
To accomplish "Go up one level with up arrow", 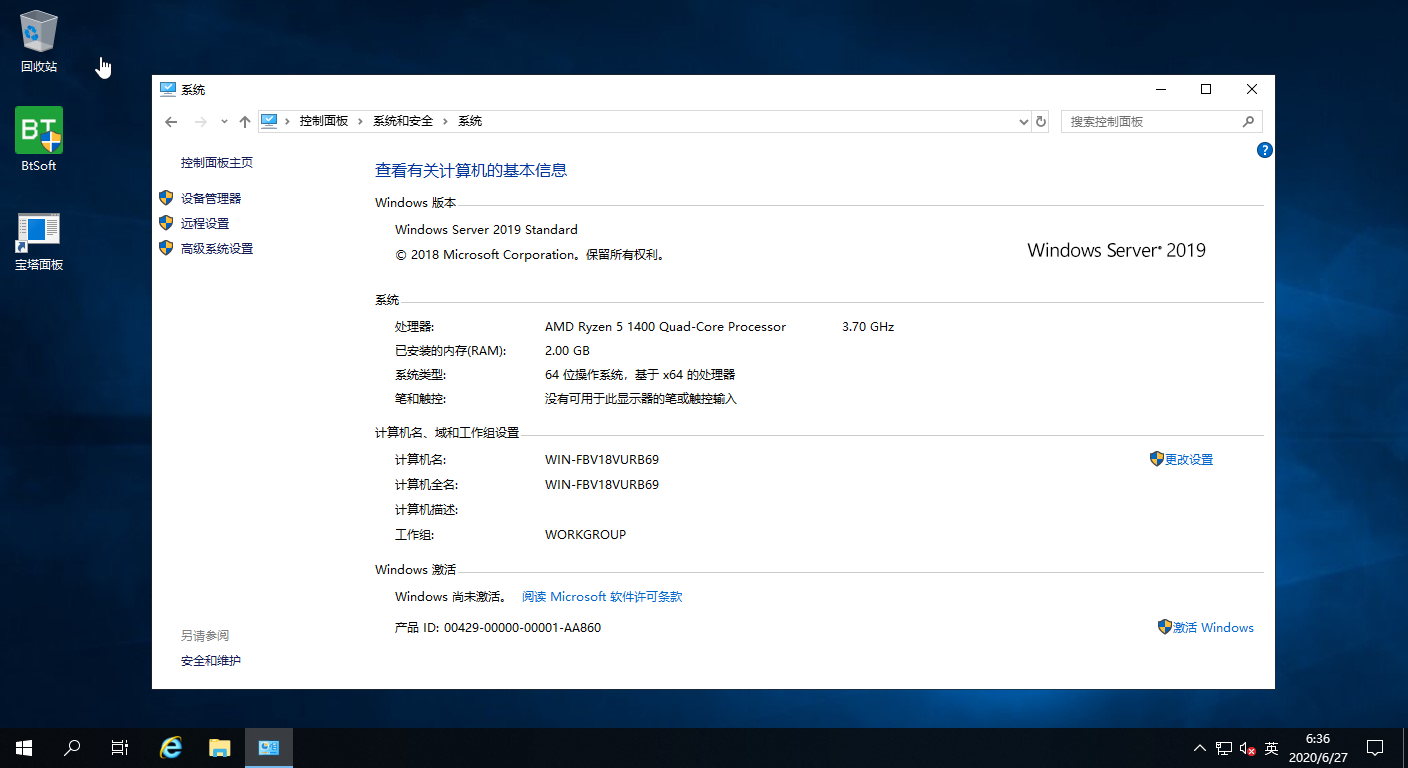I will [245, 121].
